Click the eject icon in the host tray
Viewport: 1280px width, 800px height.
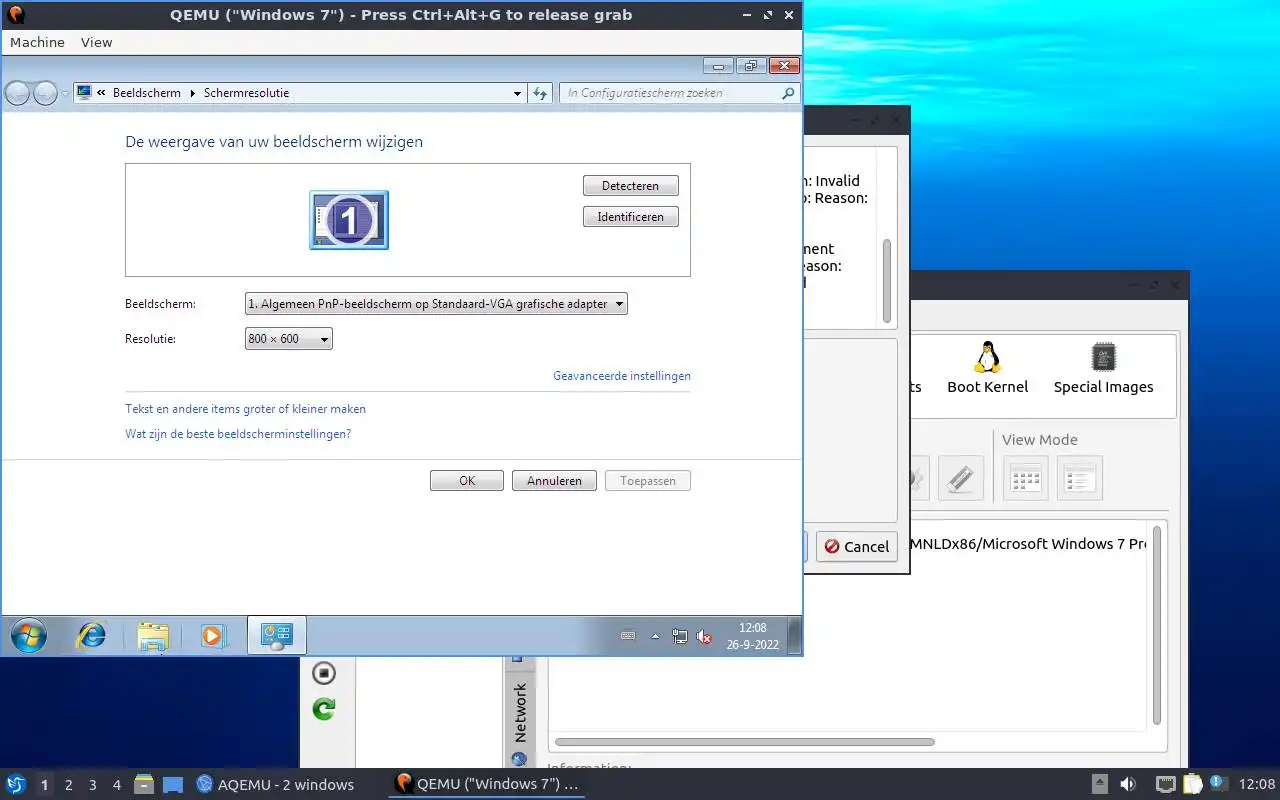1099,784
